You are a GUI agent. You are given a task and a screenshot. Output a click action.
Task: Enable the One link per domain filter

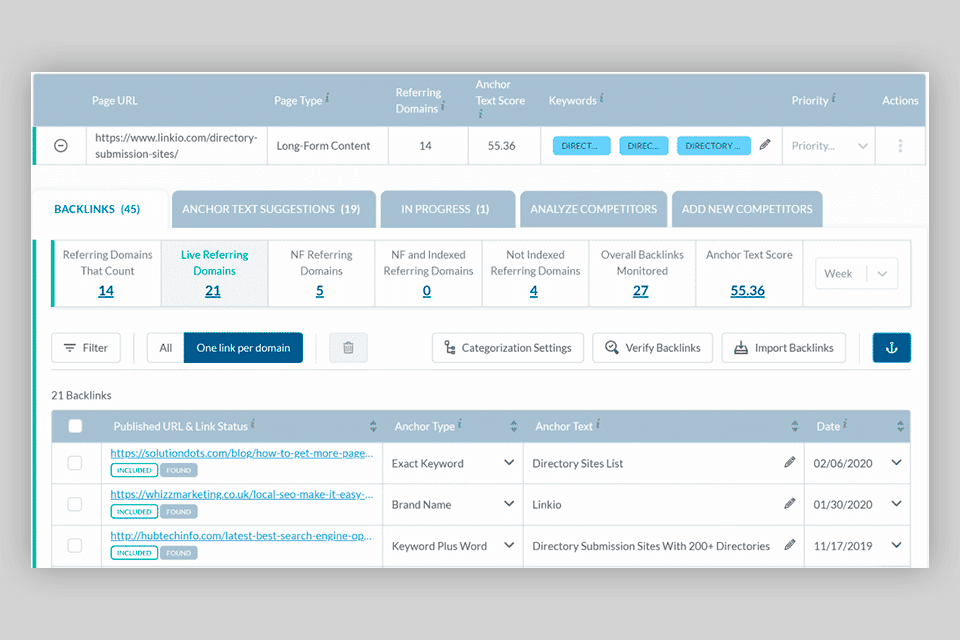click(x=243, y=347)
